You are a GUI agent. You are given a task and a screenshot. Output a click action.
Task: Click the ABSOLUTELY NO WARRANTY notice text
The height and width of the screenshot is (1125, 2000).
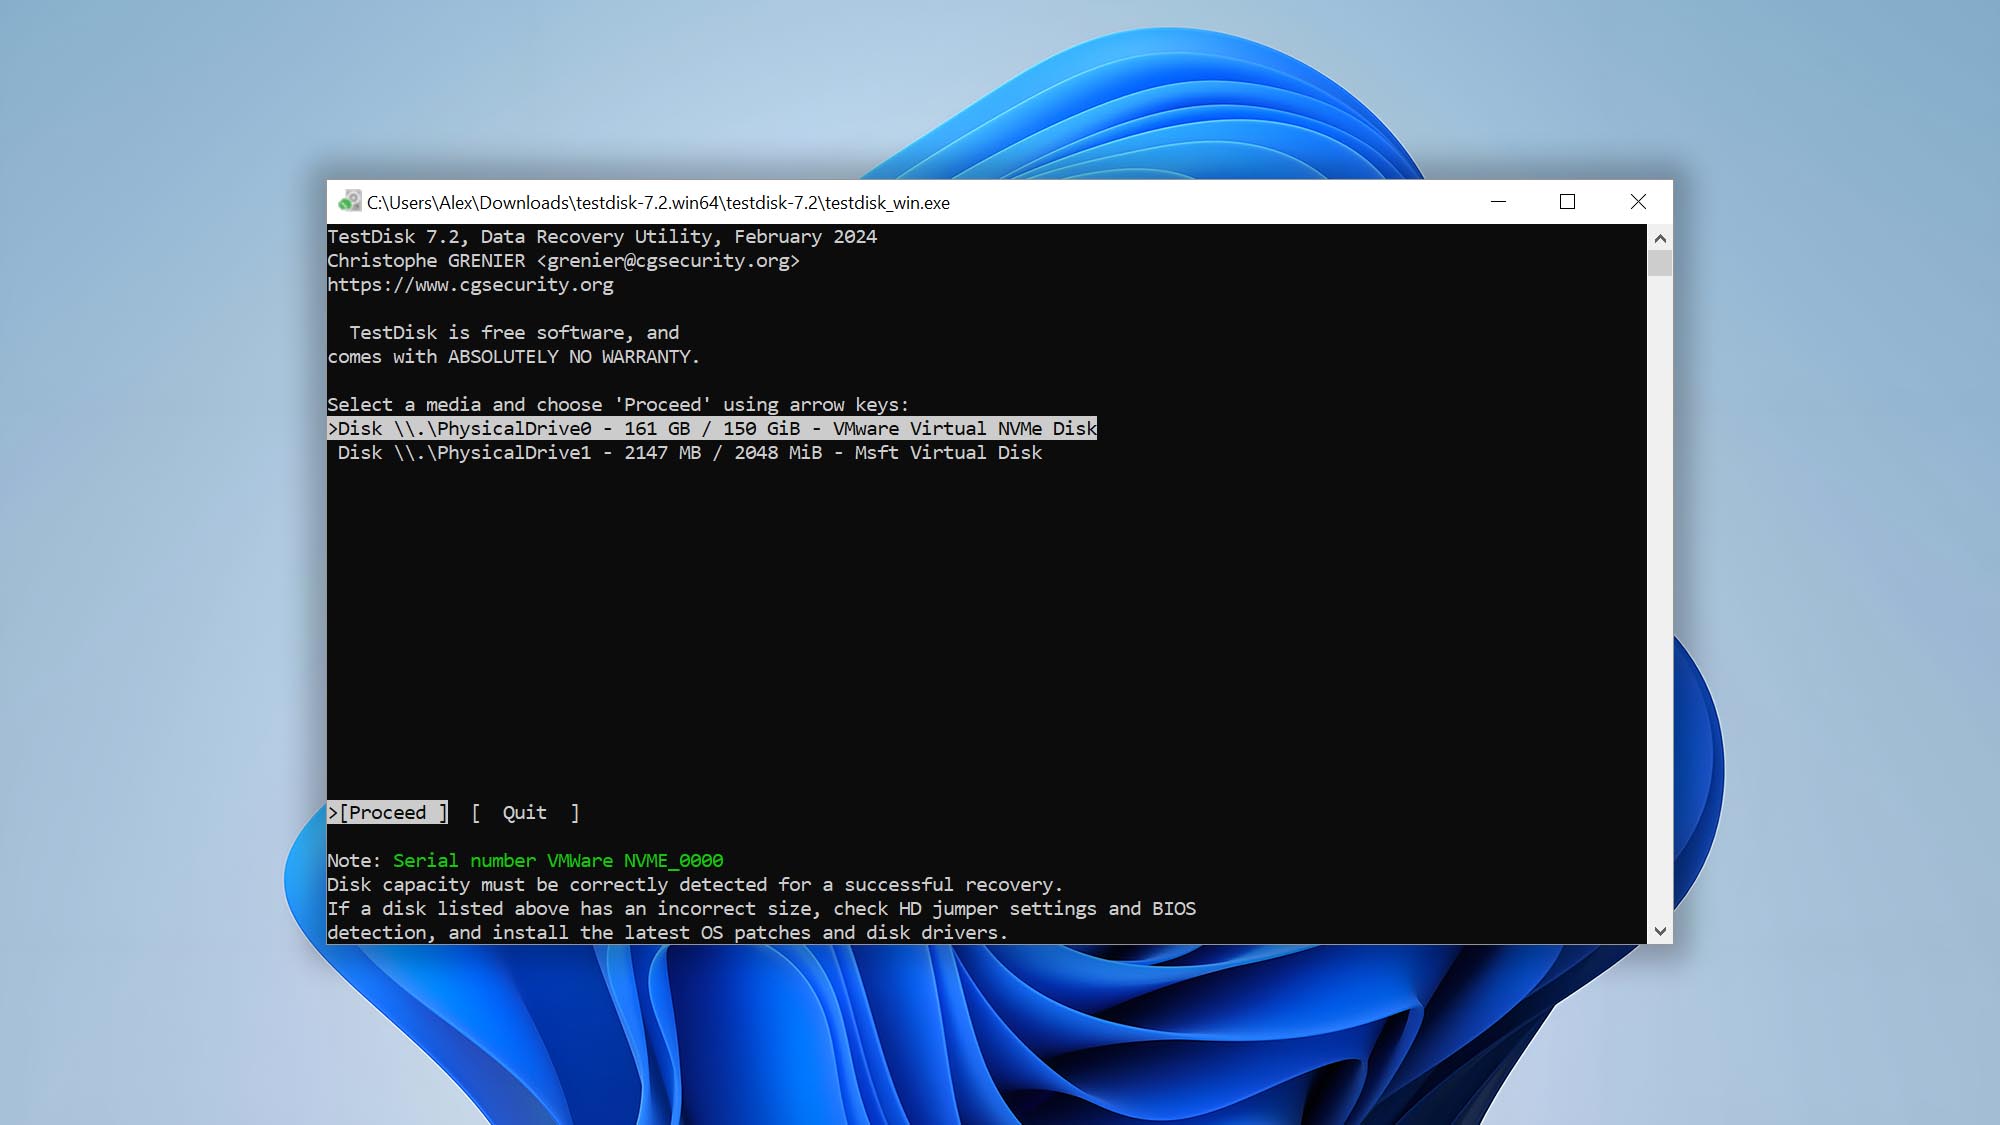tap(514, 356)
